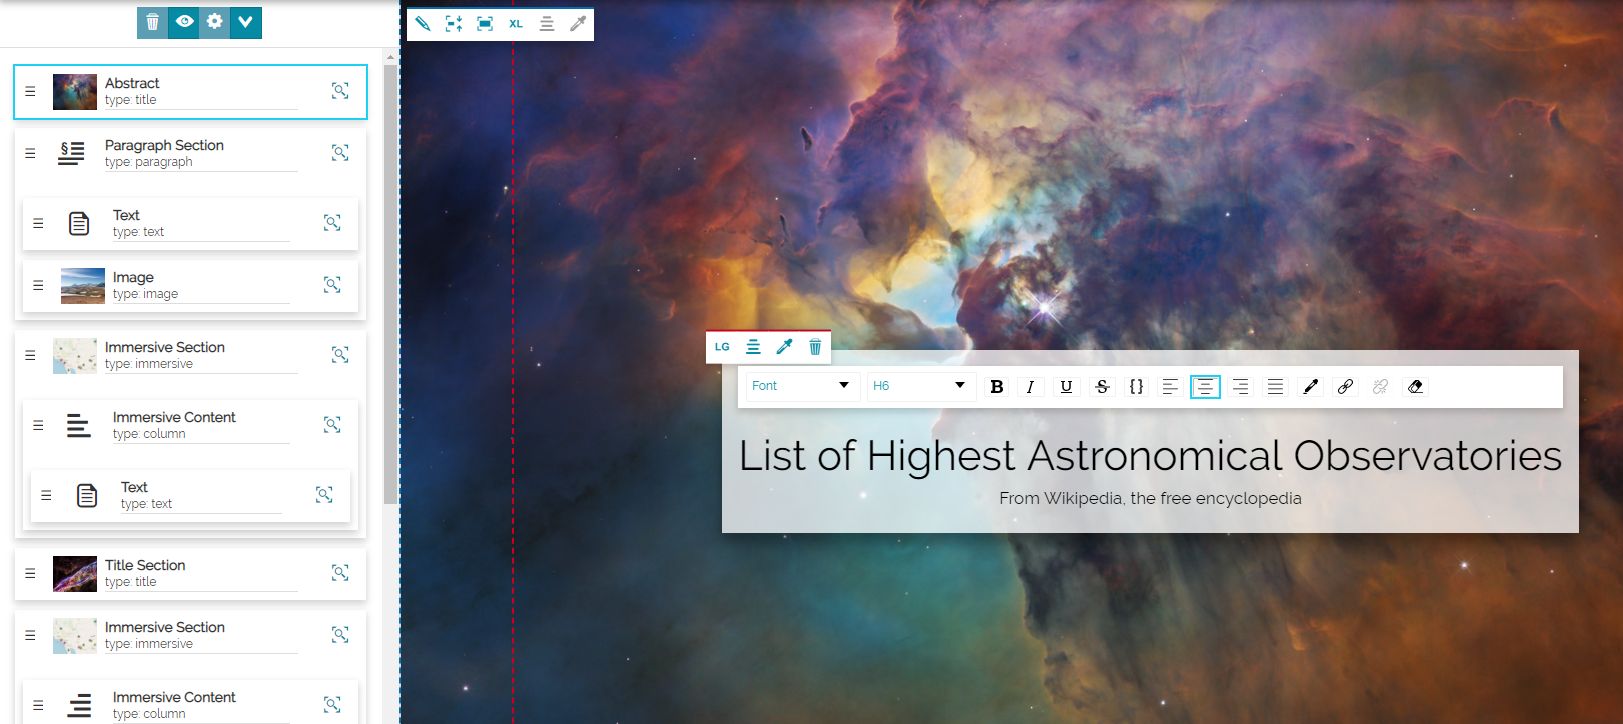Image resolution: width=1623 pixels, height=724 pixels.
Task: Toggle underline formatting
Action: pos(1066,387)
